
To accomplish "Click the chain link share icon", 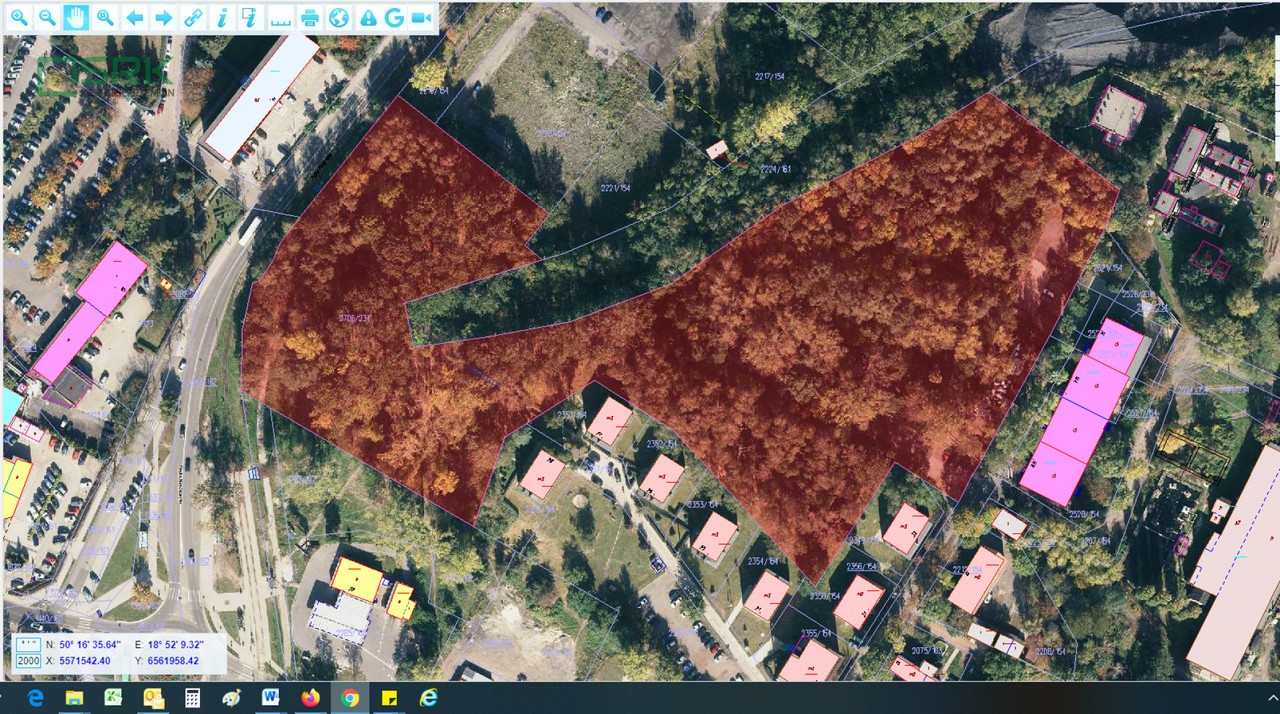I will click(x=193, y=17).
